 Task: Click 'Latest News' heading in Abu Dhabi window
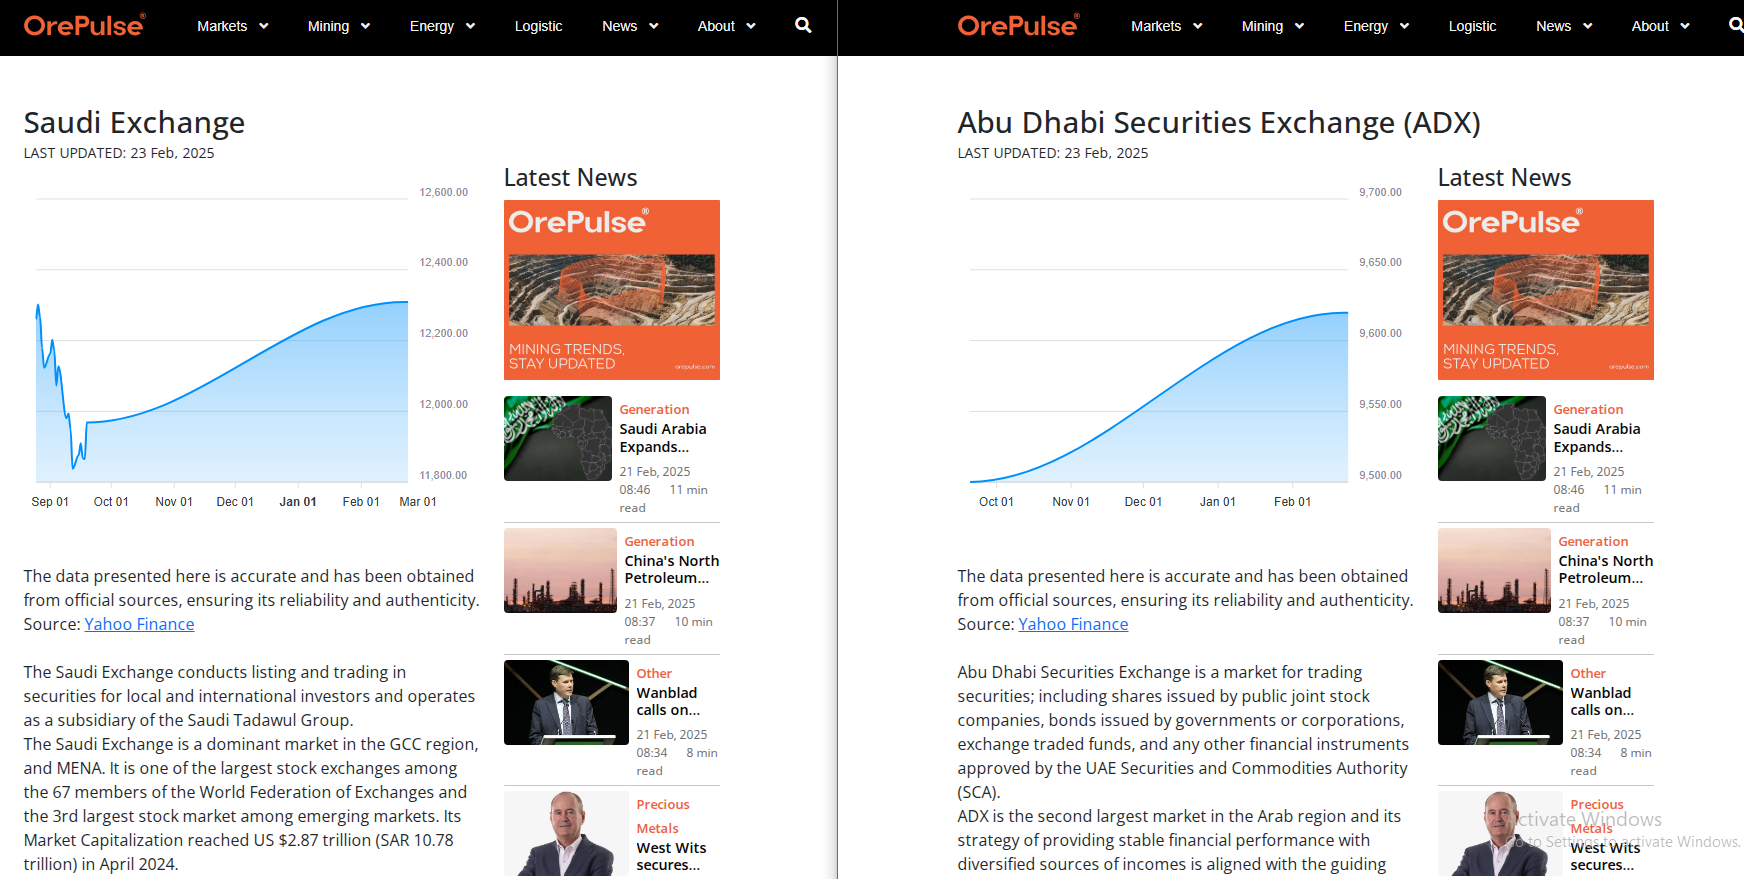[1504, 177]
